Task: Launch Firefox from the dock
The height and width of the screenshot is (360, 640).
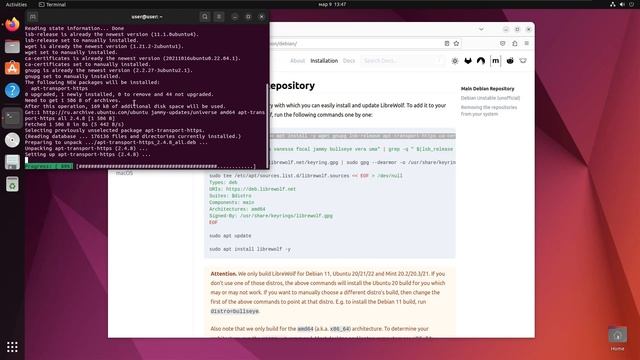Action: [12, 24]
